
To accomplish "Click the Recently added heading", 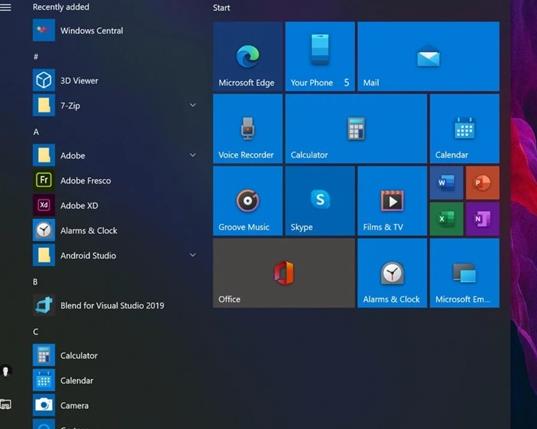I will (61, 7).
